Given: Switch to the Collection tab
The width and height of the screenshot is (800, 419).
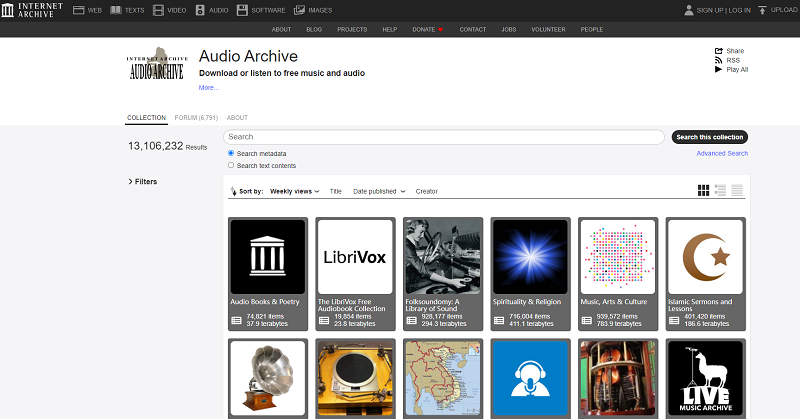Looking at the screenshot, I should coord(146,118).
